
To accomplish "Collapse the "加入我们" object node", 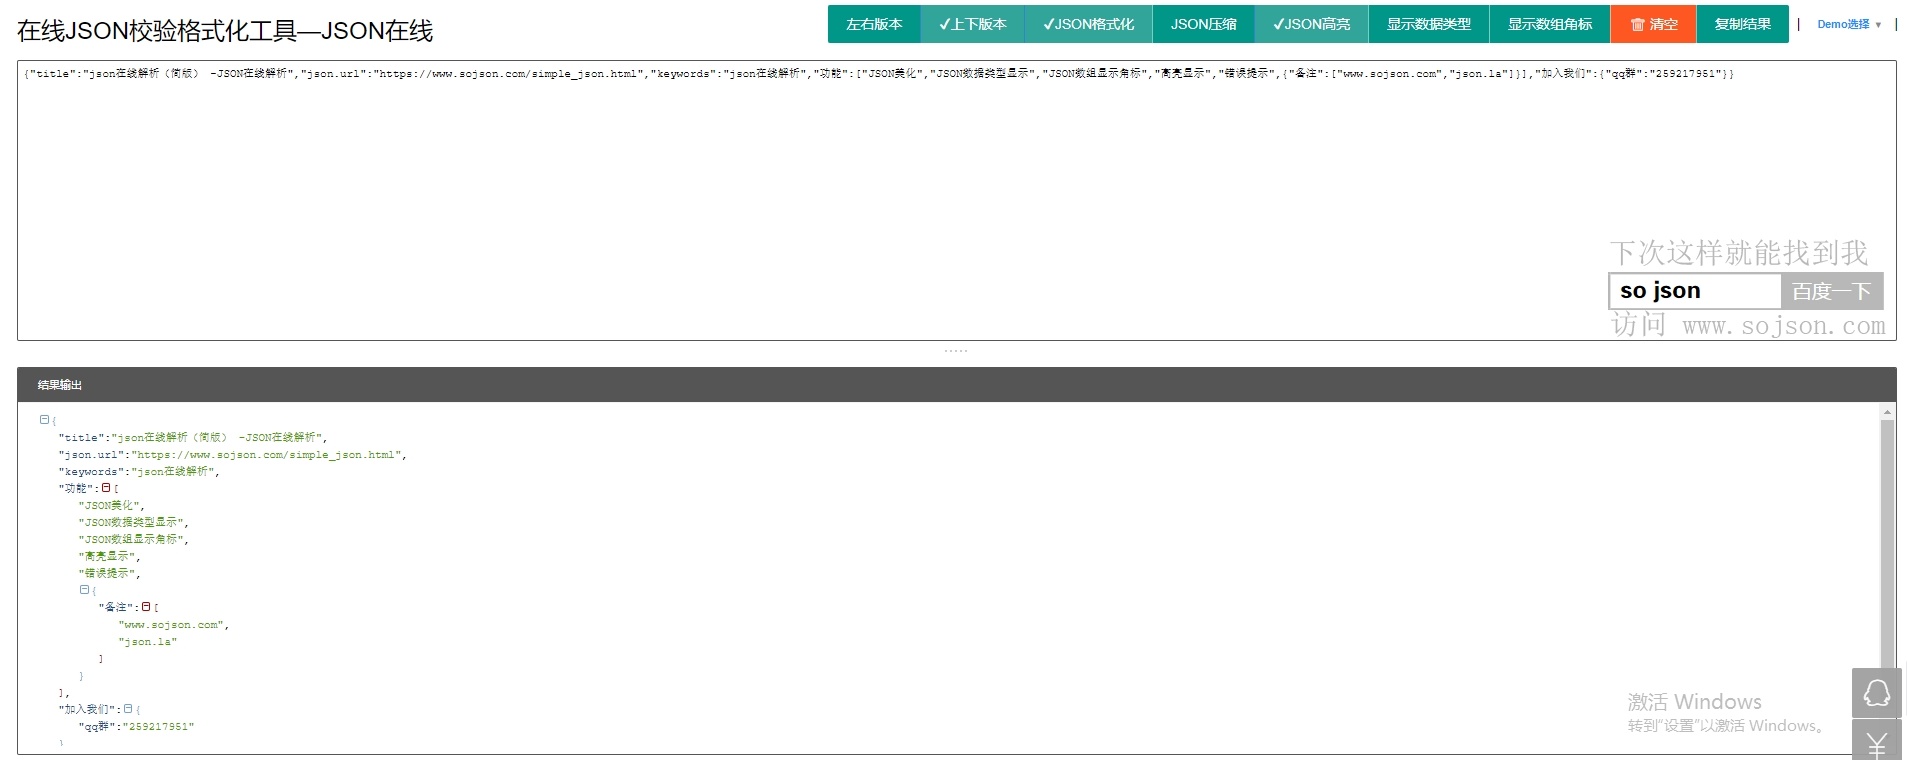I will (127, 709).
